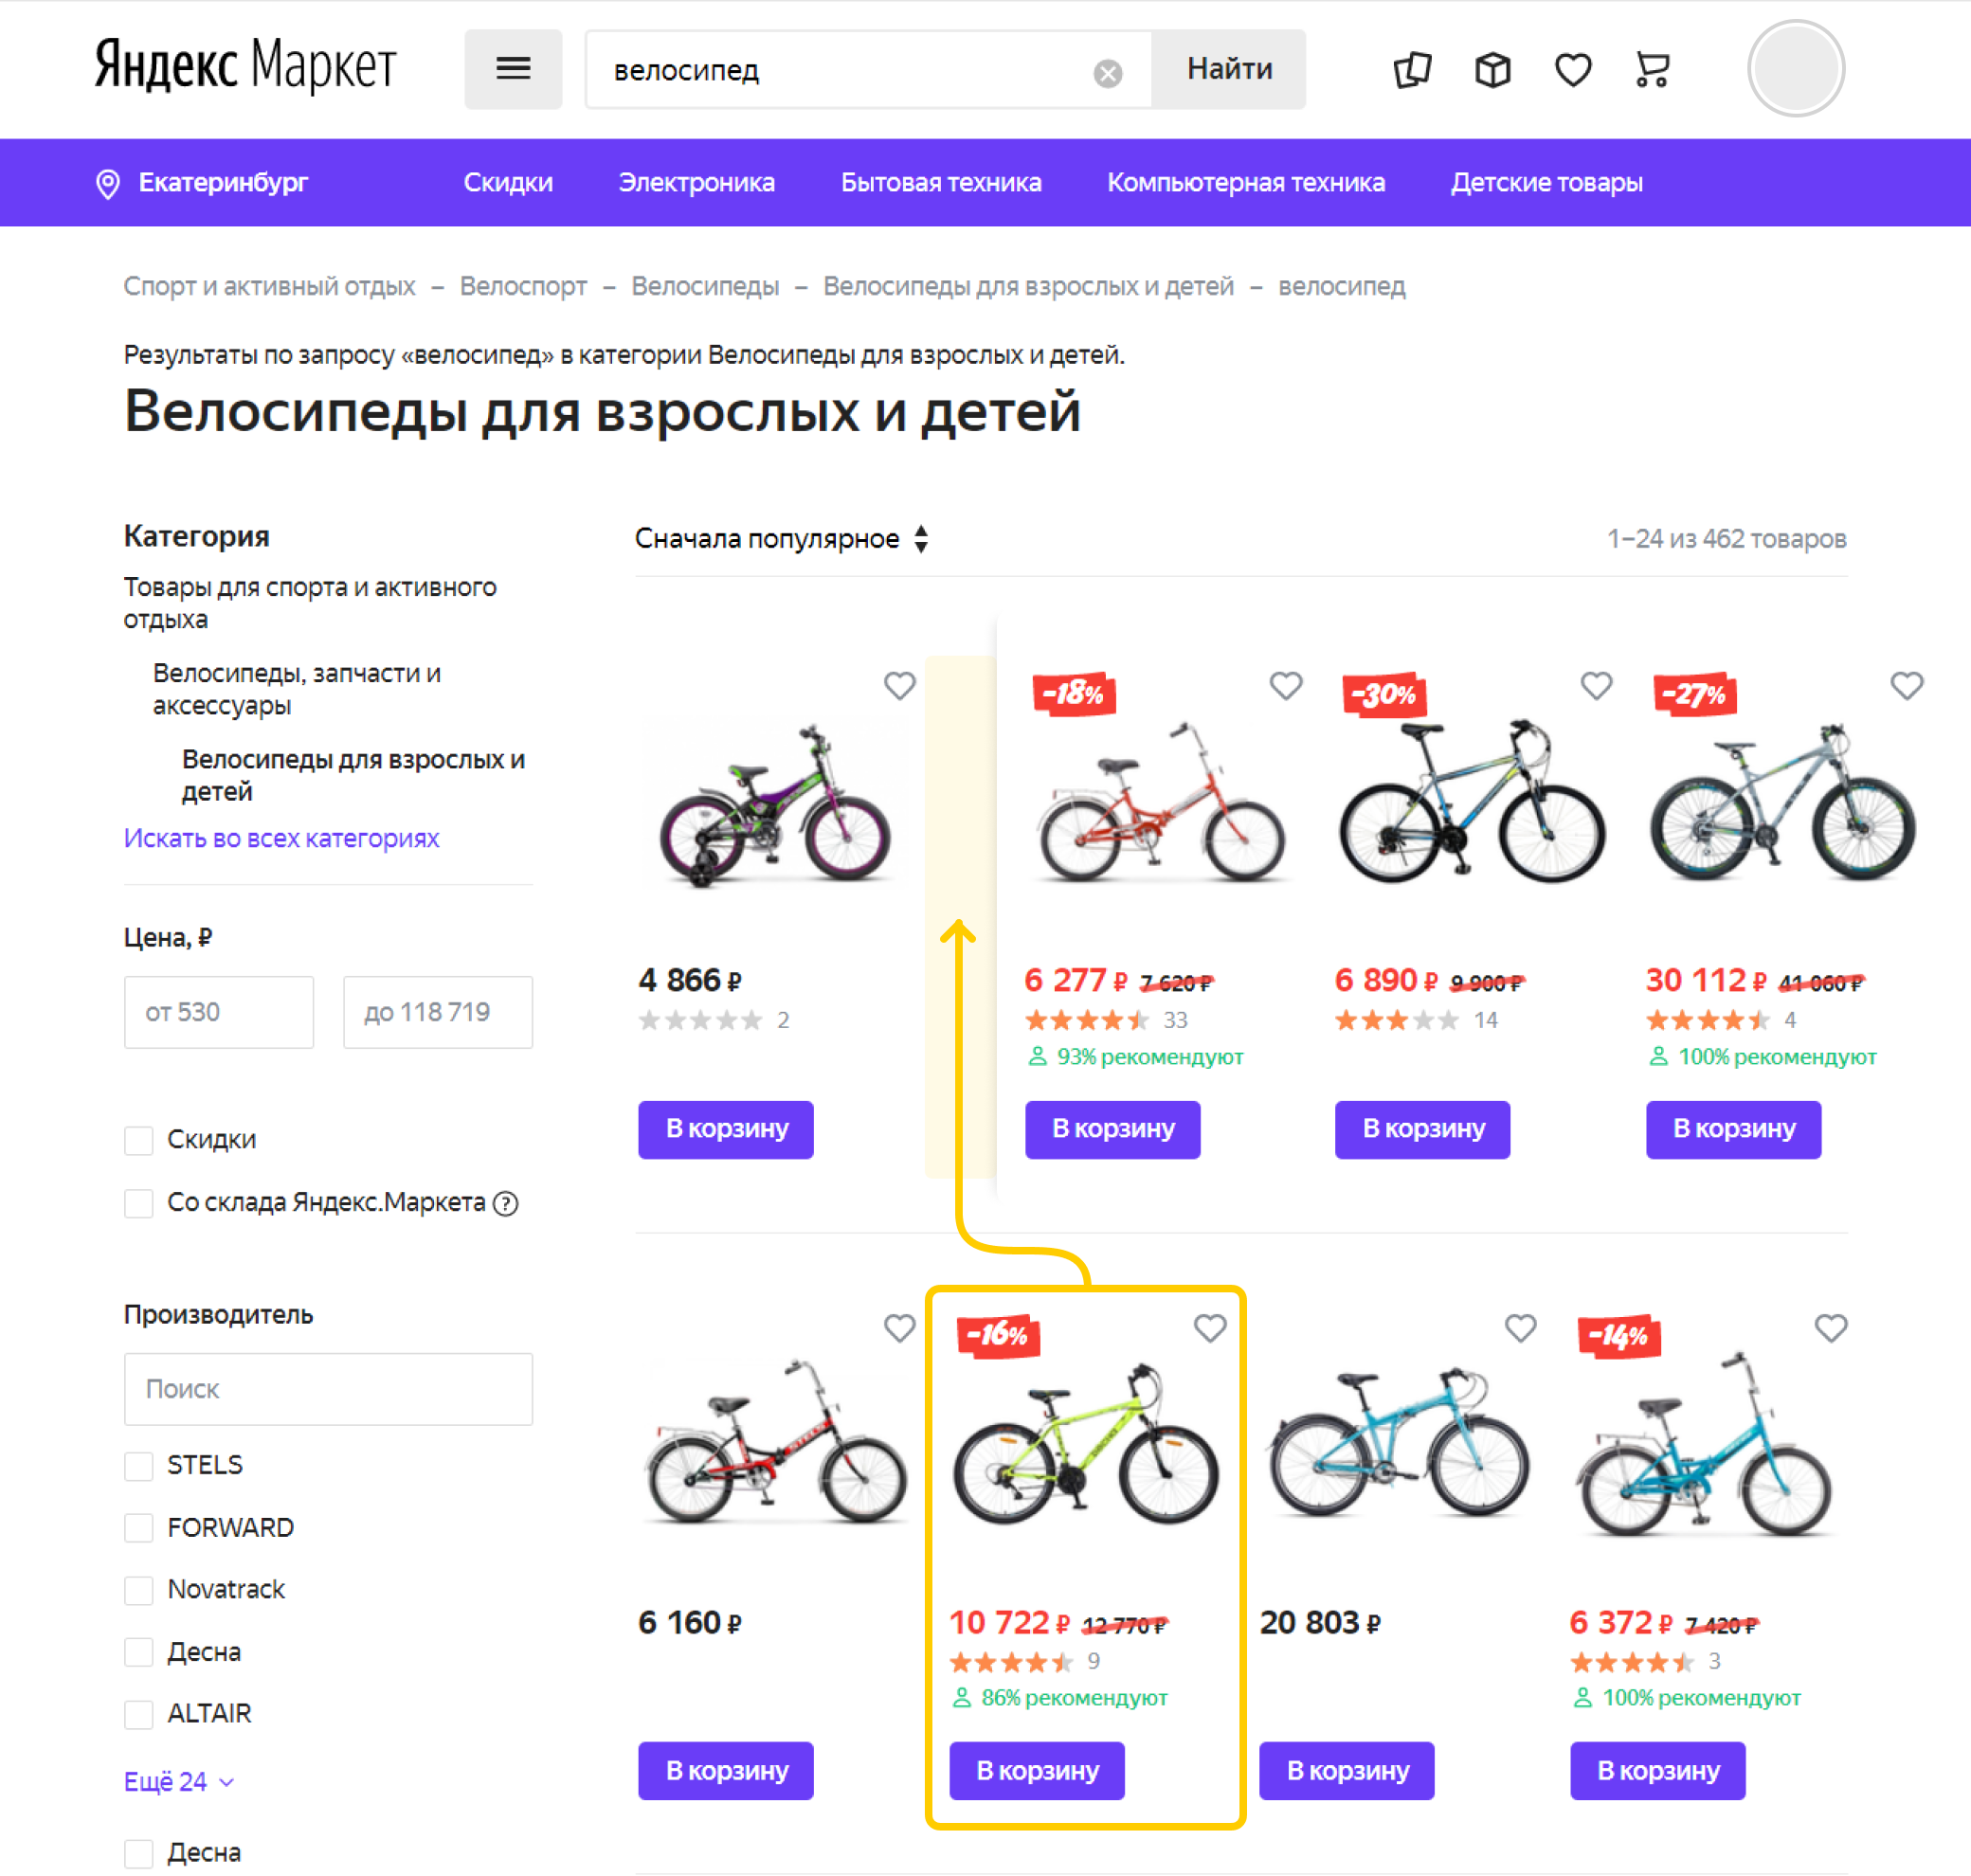1971x1876 pixels.
Task: Tick the Novatrack manufacturer checkbox
Action: tap(139, 1589)
